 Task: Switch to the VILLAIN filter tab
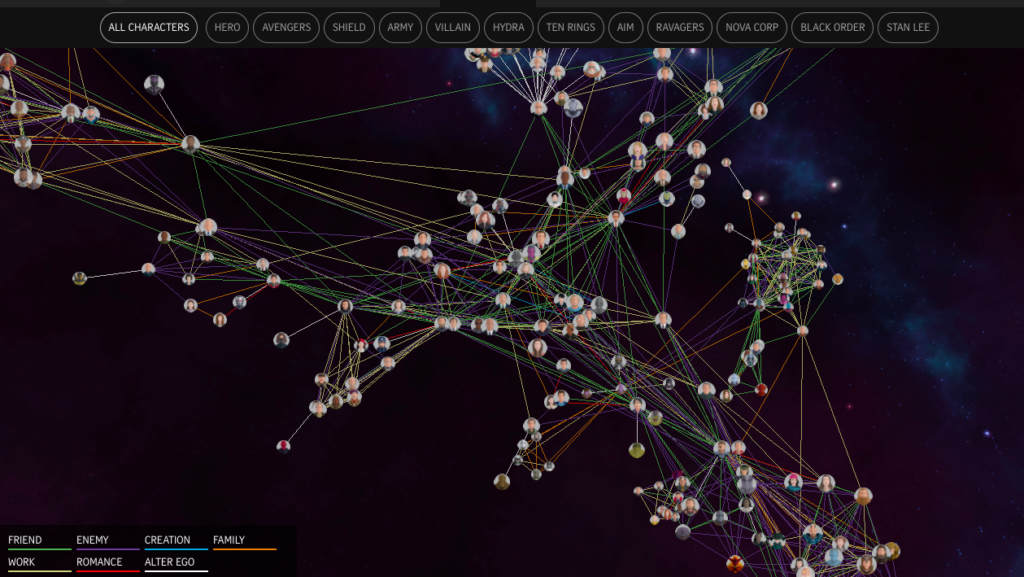pyautogui.click(x=452, y=27)
